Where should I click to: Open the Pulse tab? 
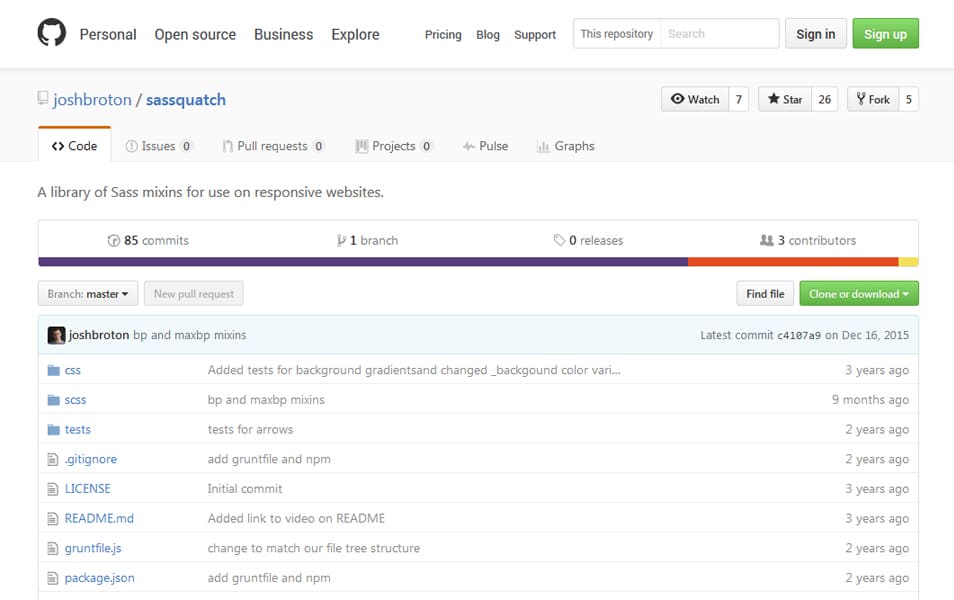pos(485,146)
